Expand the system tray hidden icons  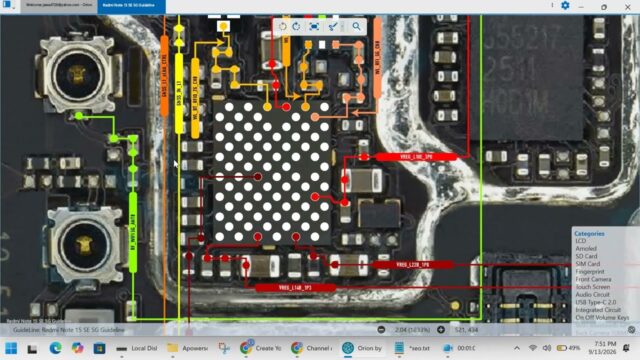[x=517, y=348]
